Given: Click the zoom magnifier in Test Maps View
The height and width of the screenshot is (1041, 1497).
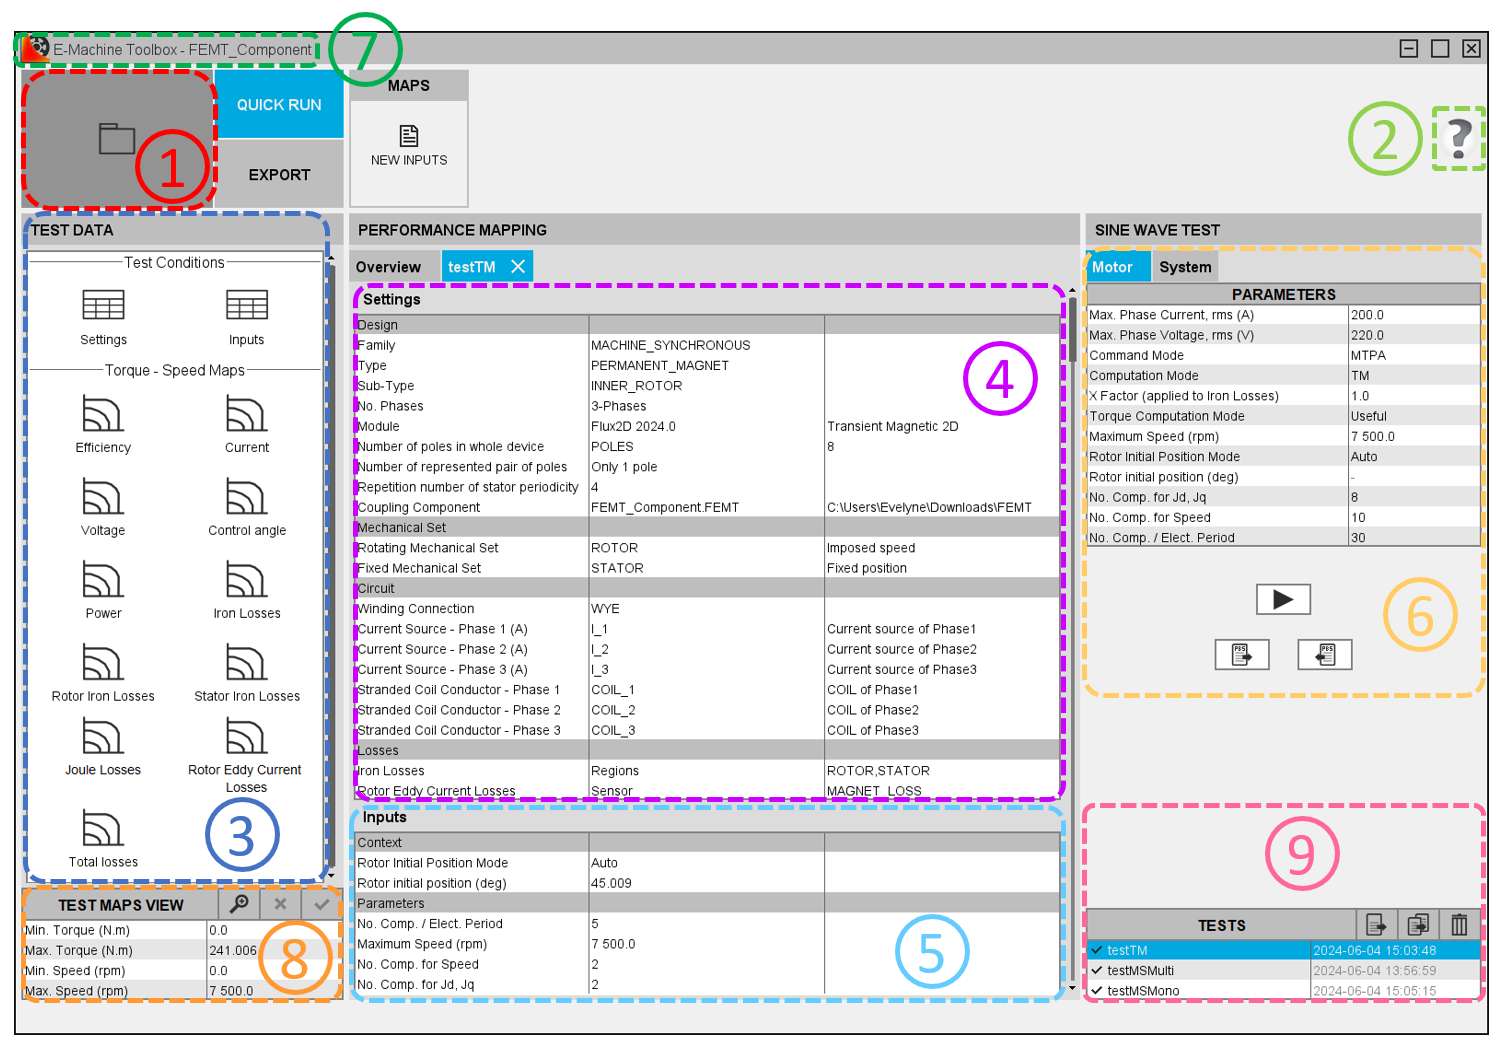Looking at the screenshot, I should (x=239, y=904).
